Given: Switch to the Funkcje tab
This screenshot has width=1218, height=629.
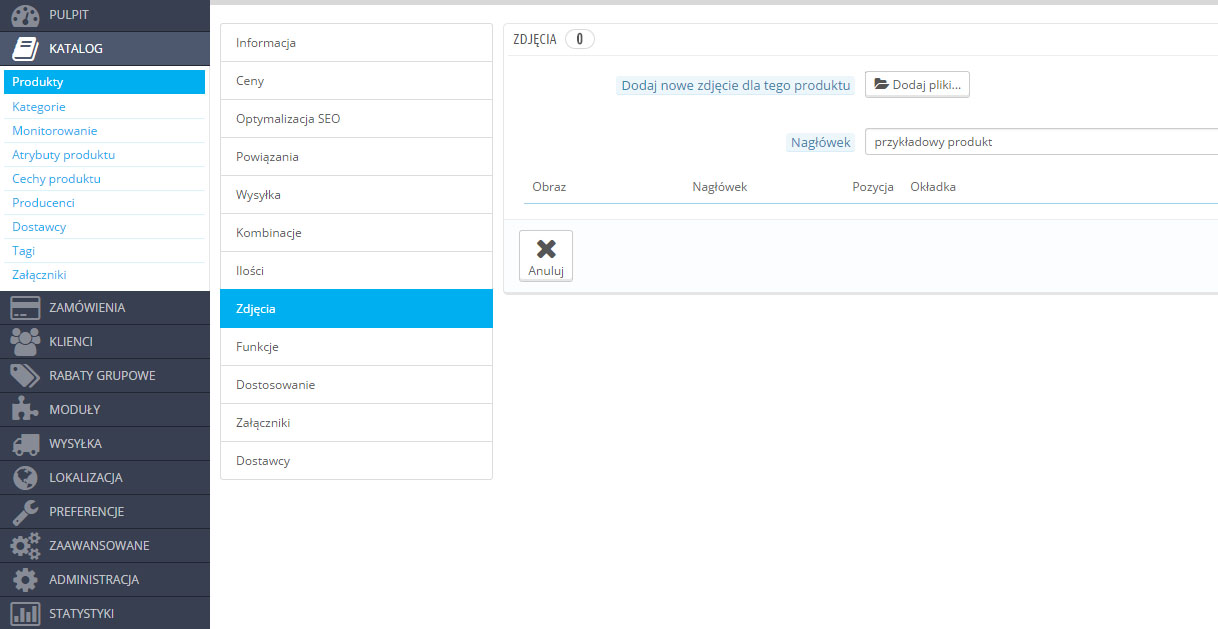Looking at the screenshot, I should pyautogui.click(x=356, y=347).
